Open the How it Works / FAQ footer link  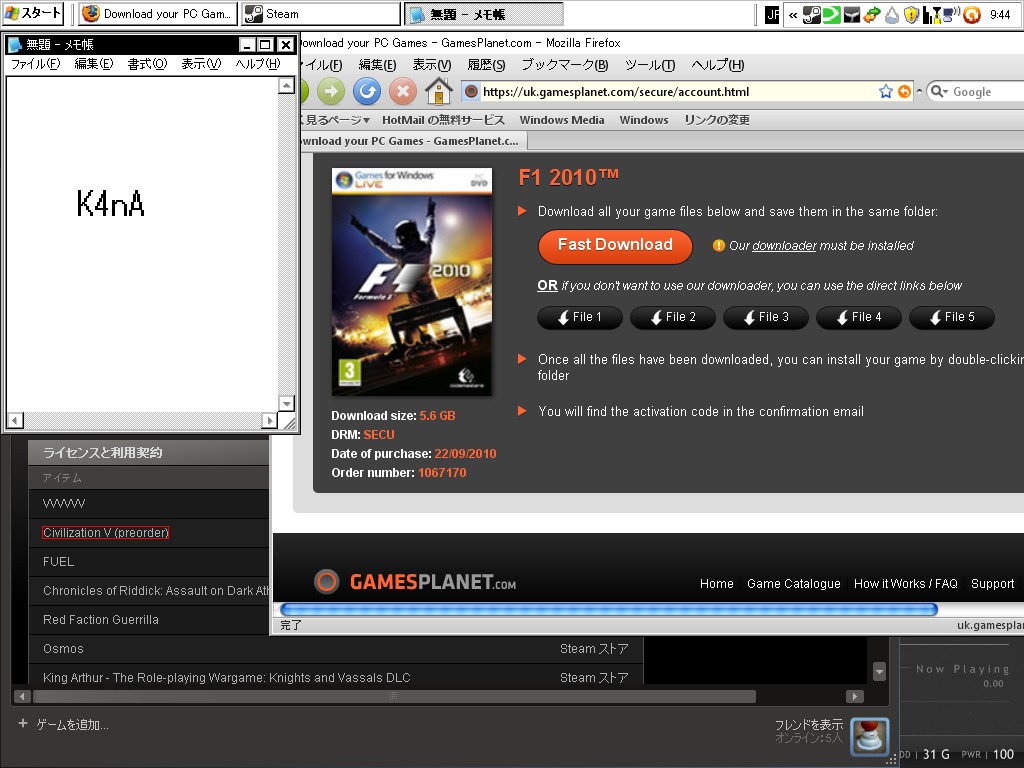point(905,584)
